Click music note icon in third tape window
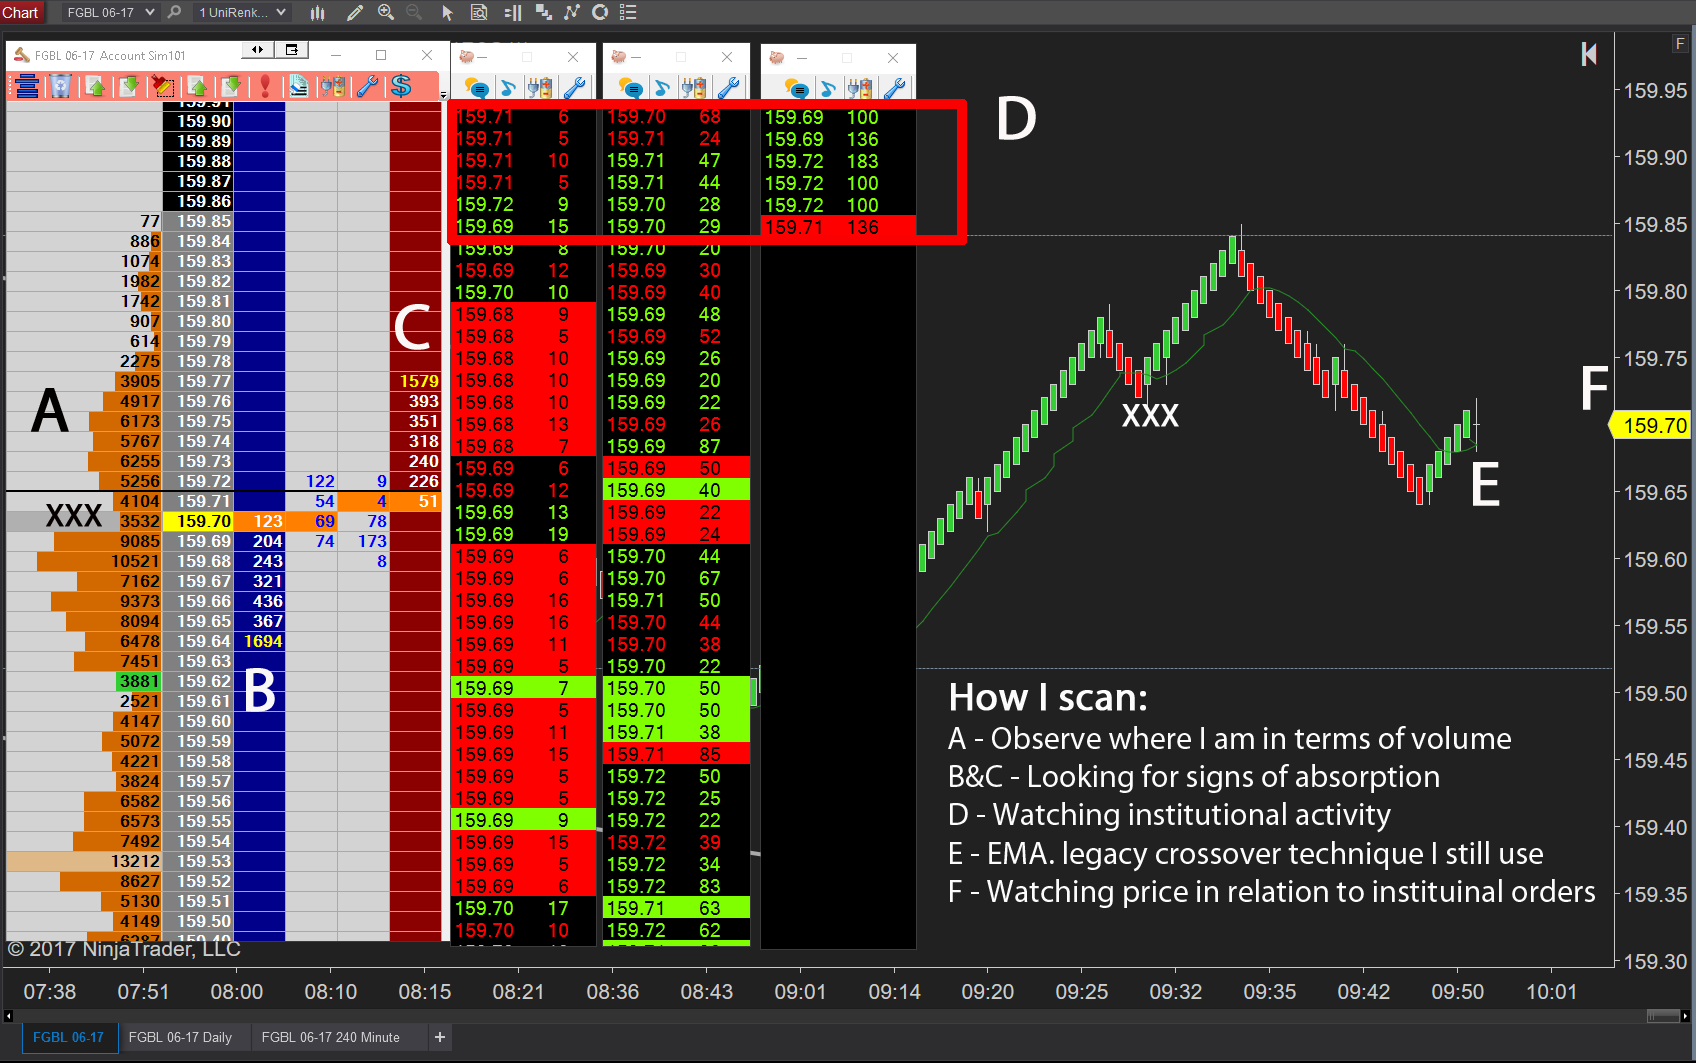Viewport: 1696px width, 1063px height. coord(827,88)
